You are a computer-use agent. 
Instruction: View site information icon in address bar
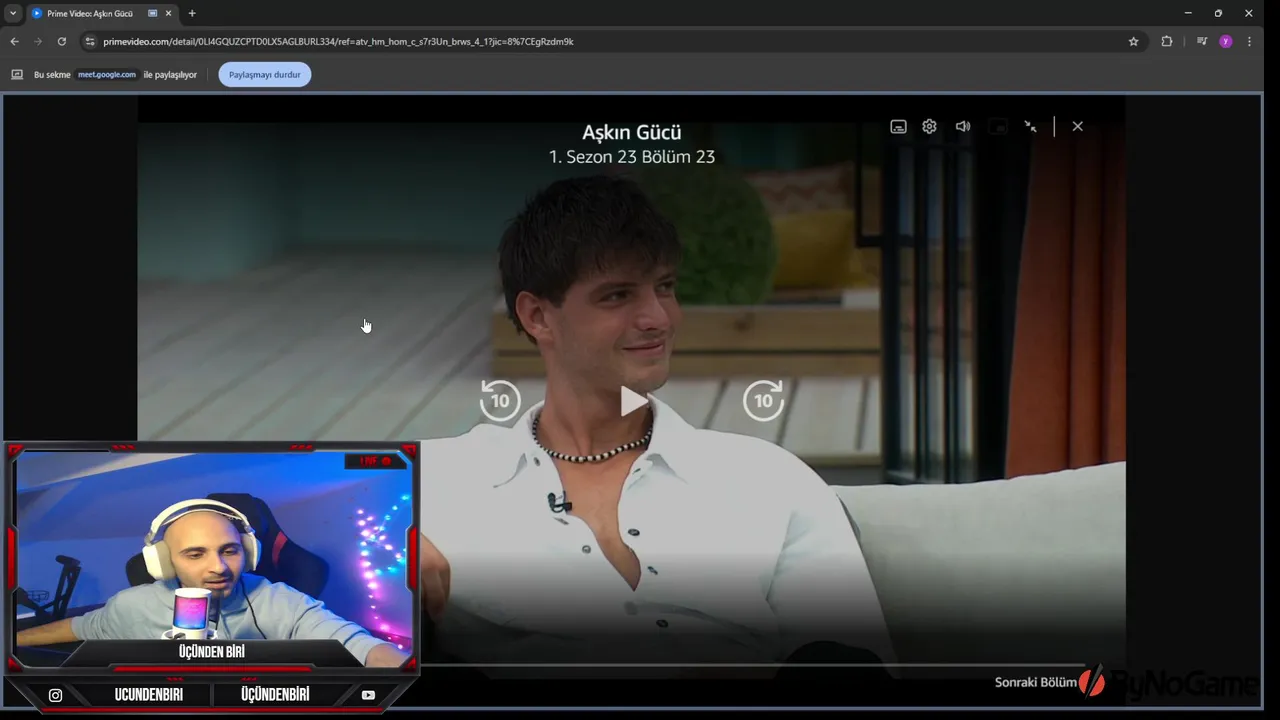pos(90,41)
